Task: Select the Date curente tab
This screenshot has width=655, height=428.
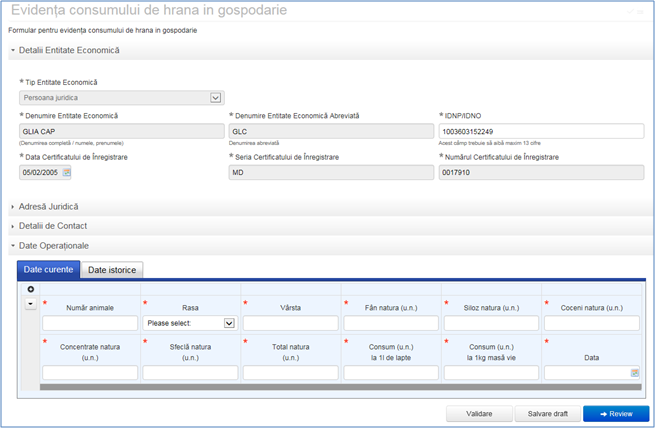Action: (48, 270)
